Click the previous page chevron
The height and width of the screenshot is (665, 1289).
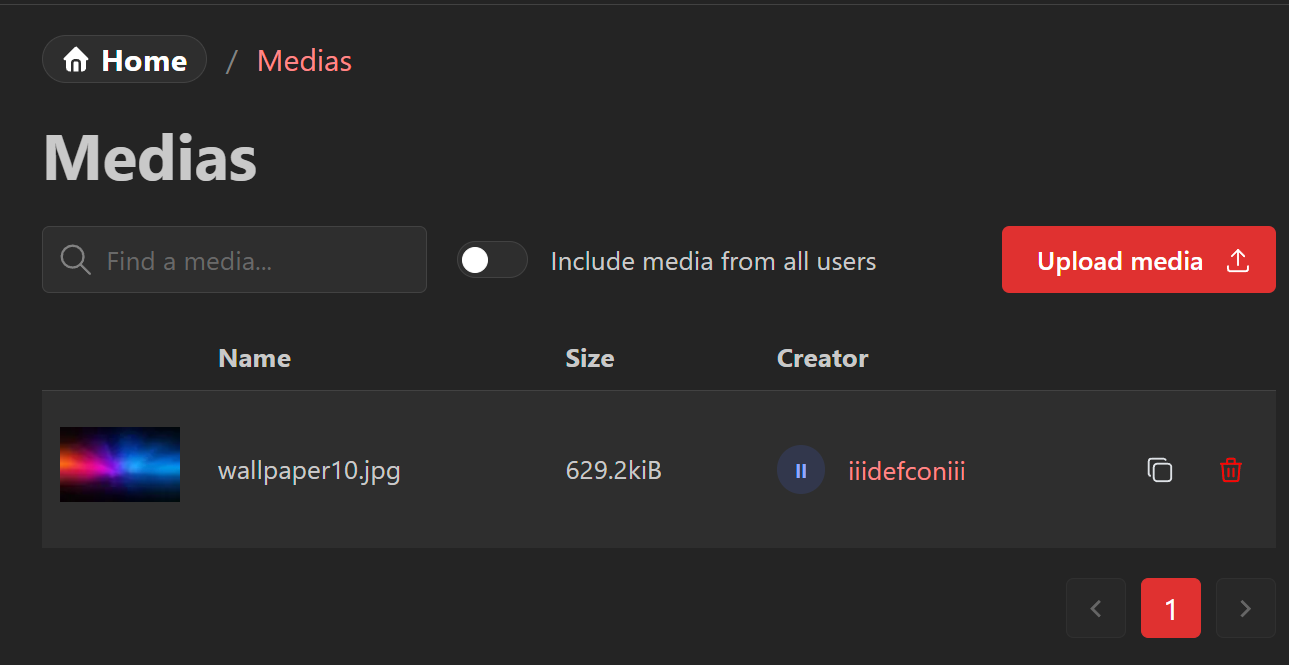1095,608
